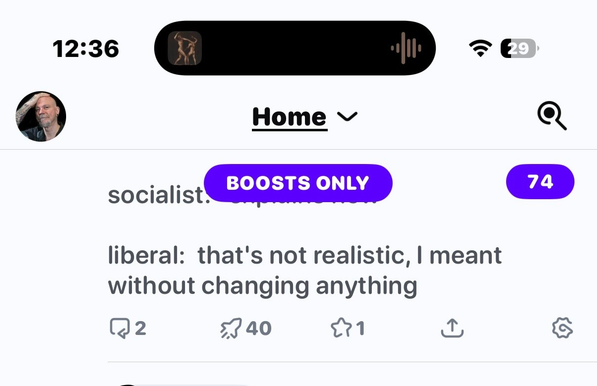The height and width of the screenshot is (386, 597).
Task: Tap the favorite count 1
Action: 360,328
